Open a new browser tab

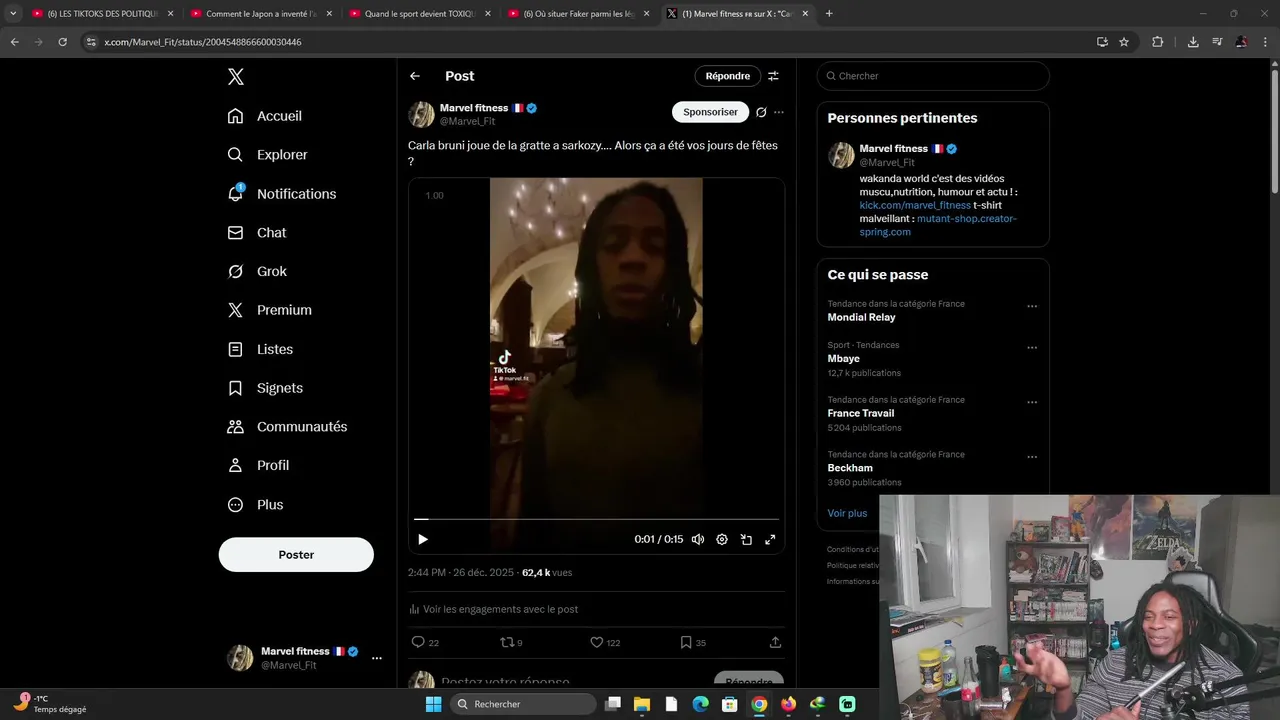tap(829, 14)
